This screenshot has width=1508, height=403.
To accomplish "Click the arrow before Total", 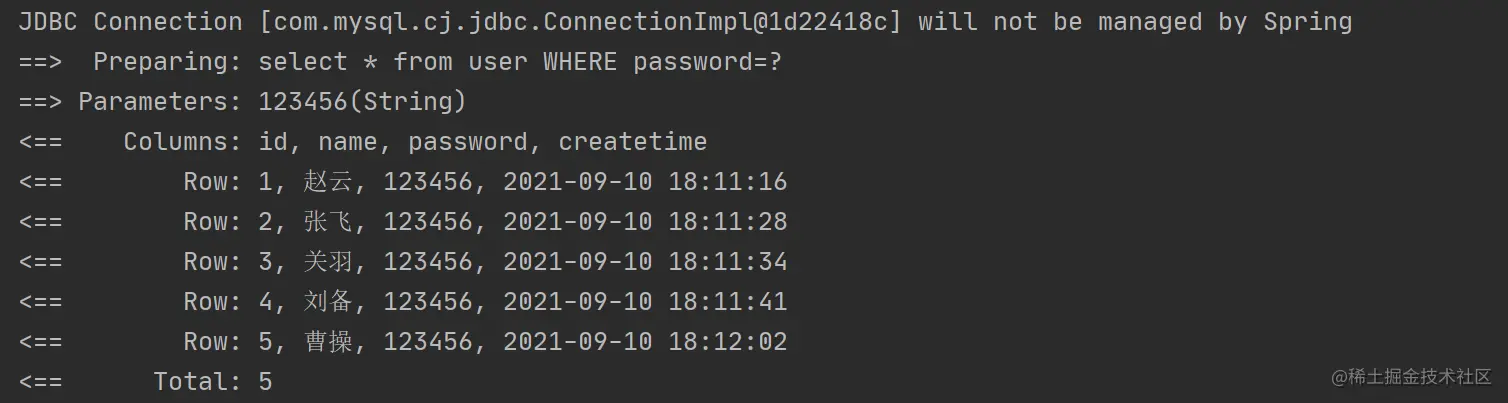I will tap(40, 382).
